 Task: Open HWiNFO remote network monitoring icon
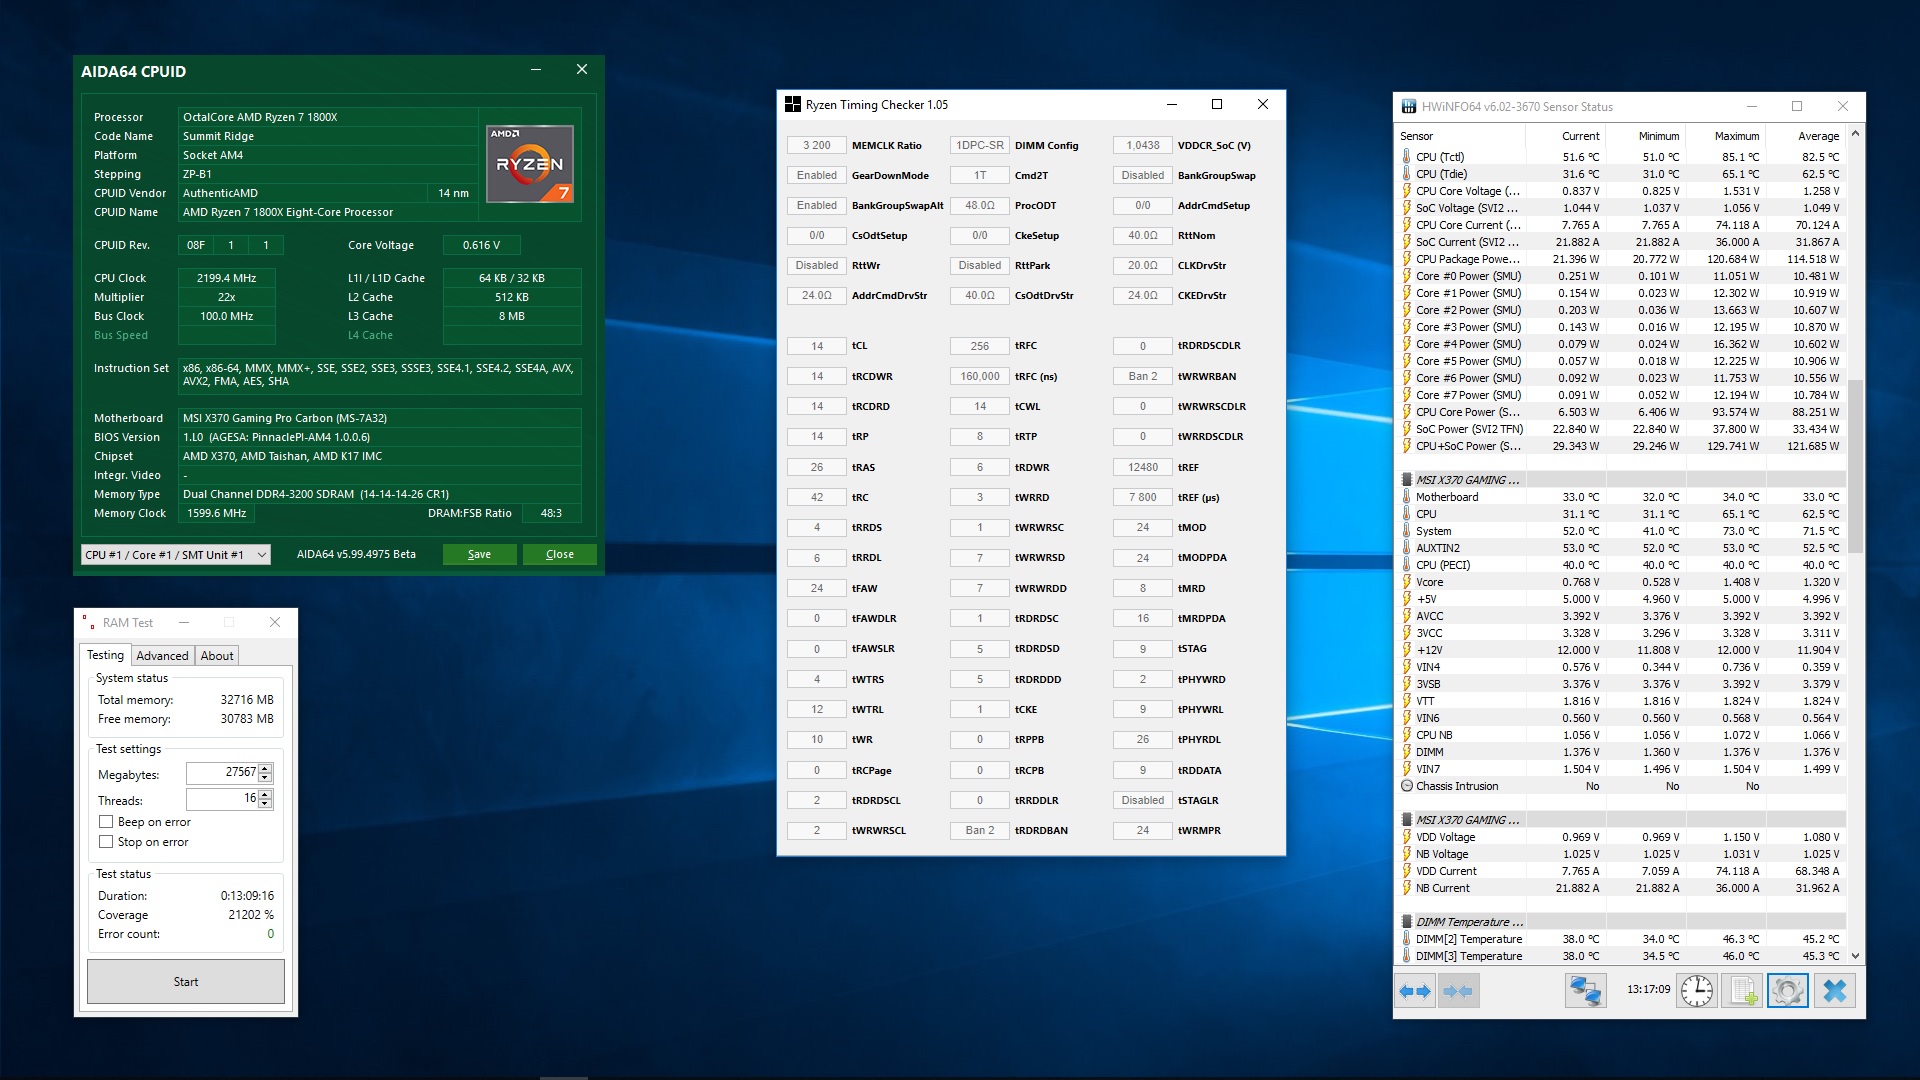(x=1586, y=991)
